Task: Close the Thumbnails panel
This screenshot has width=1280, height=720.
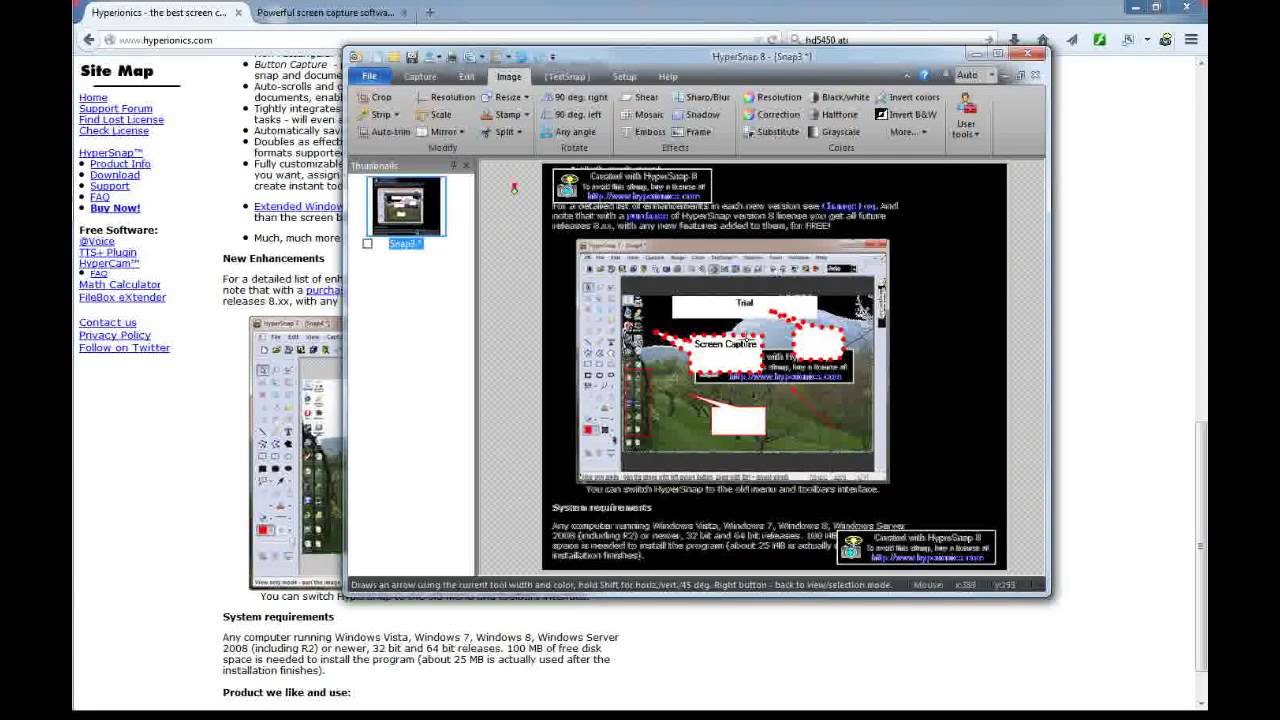Action: [x=466, y=165]
